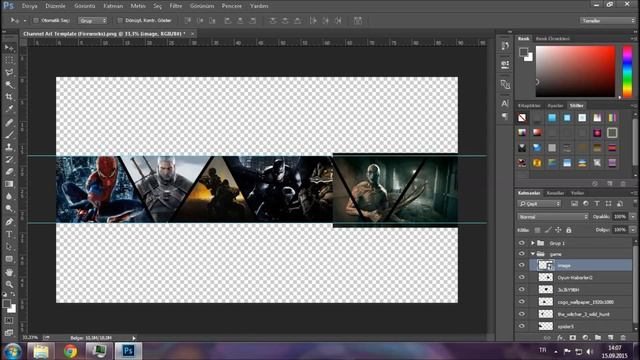The height and width of the screenshot is (360, 640).
Task: Select the Rectangle shape tool
Action: point(9,259)
